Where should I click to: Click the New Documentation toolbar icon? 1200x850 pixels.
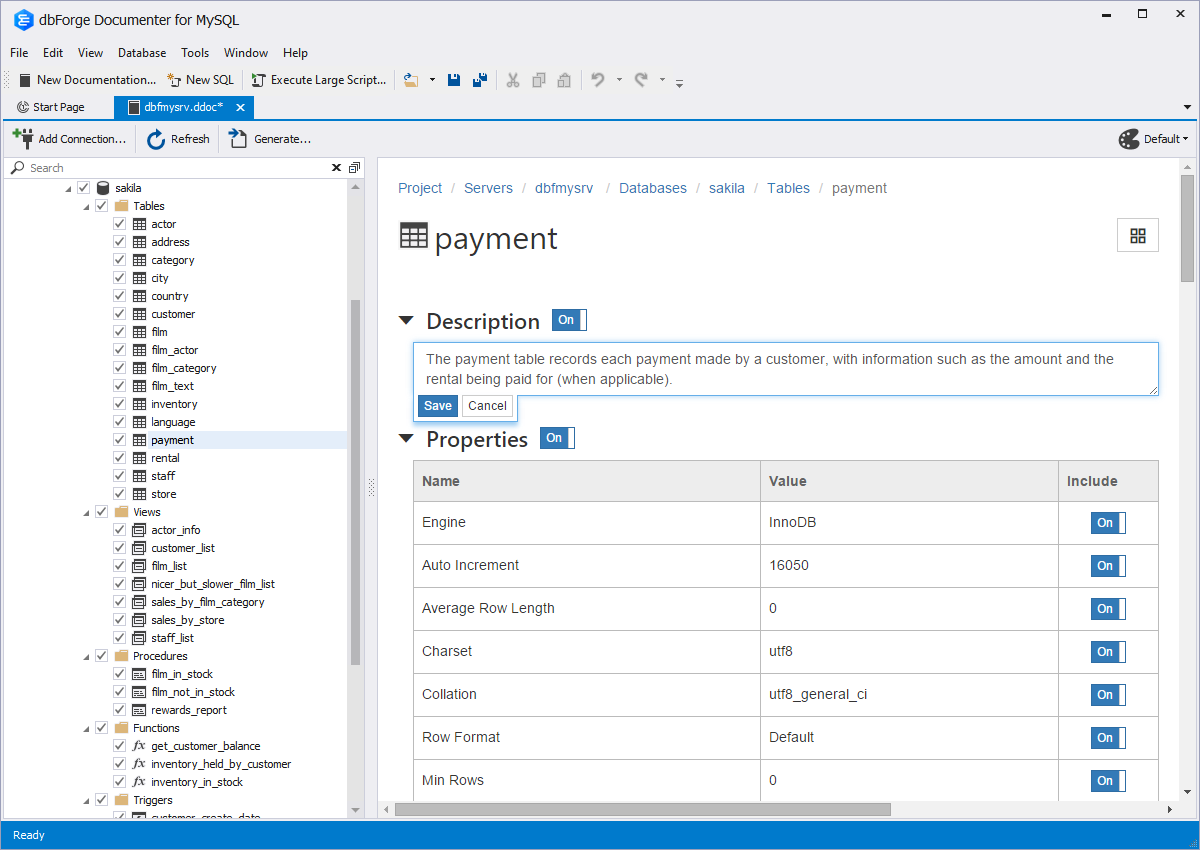coord(25,80)
